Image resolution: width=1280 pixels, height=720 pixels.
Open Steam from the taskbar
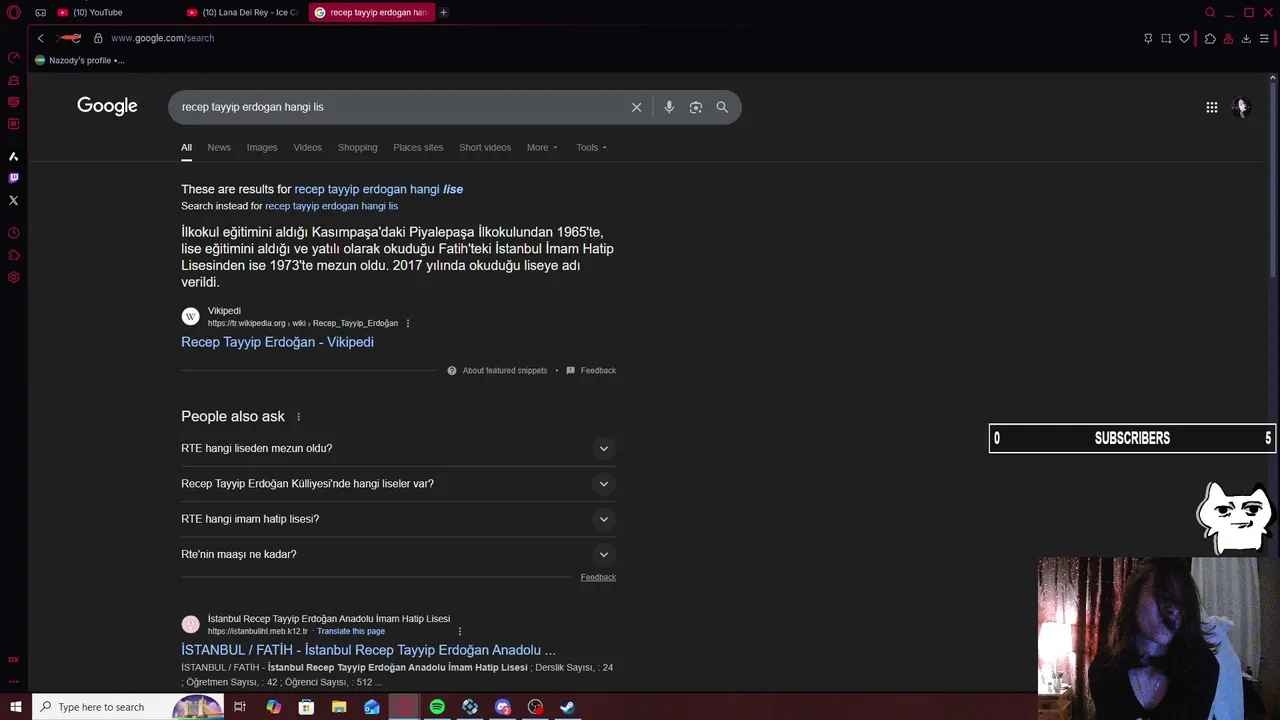tap(567, 707)
